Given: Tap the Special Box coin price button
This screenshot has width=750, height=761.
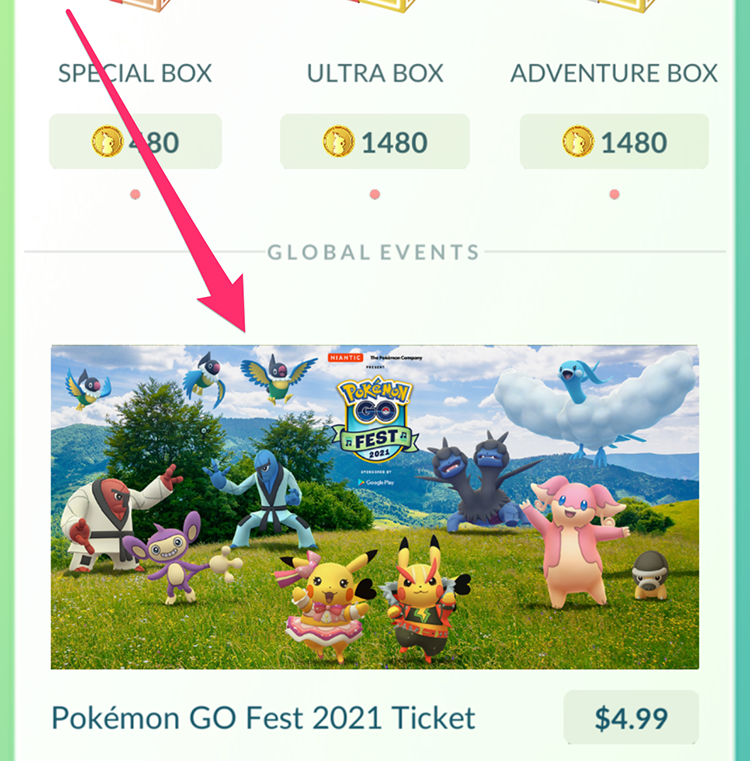Looking at the screenshot, I should (x=135, y=142).
